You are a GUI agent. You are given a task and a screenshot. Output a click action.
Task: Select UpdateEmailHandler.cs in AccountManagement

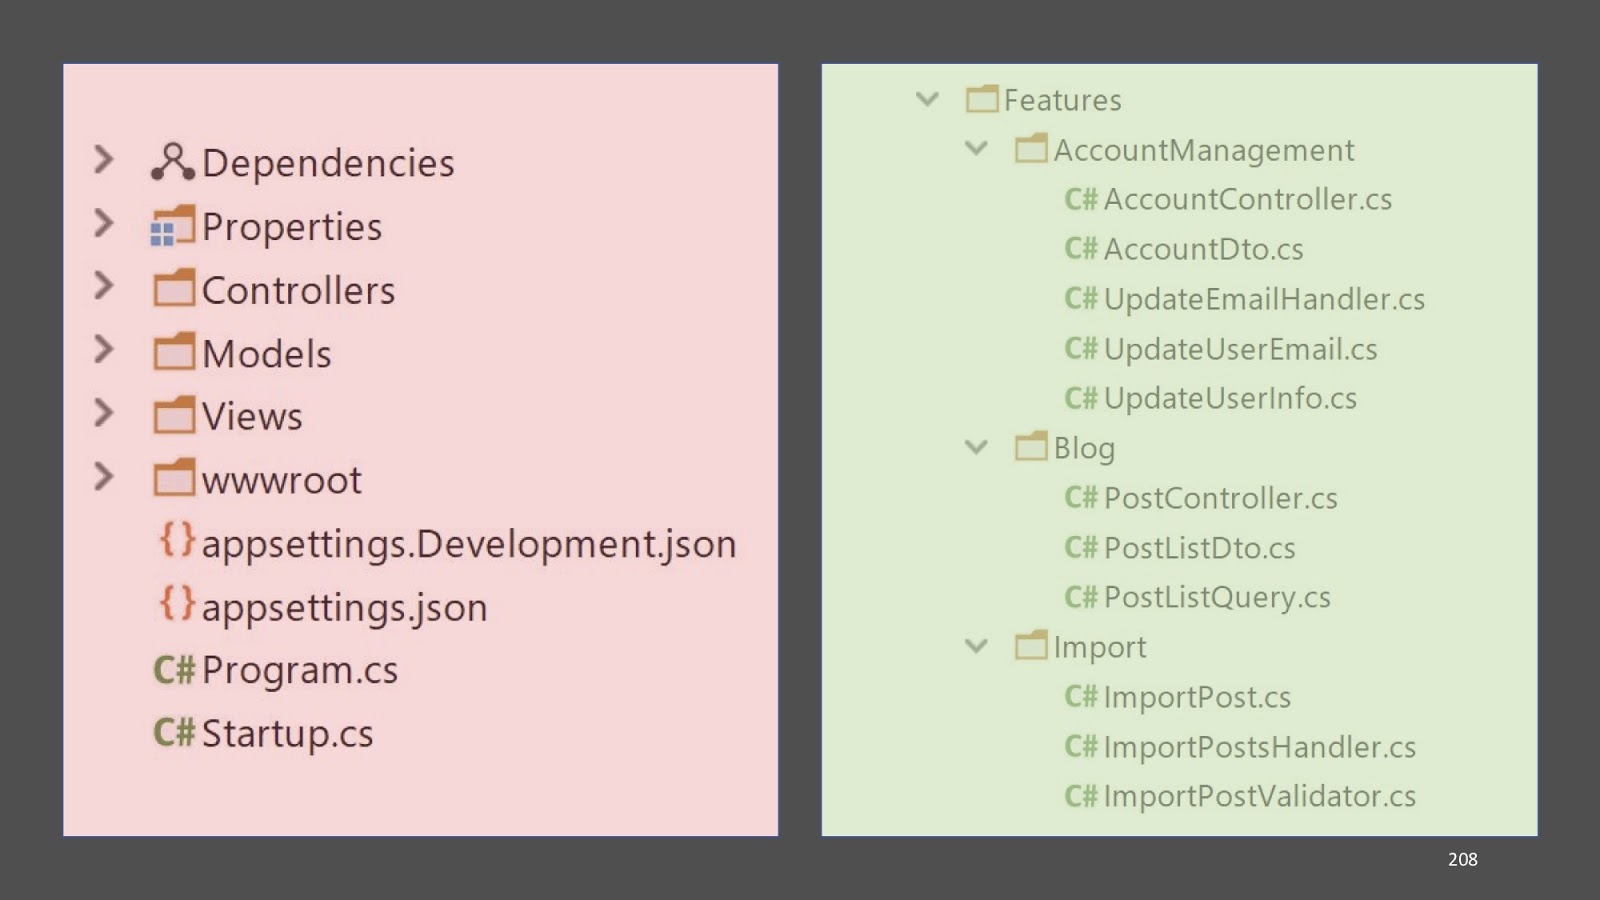1264,299
